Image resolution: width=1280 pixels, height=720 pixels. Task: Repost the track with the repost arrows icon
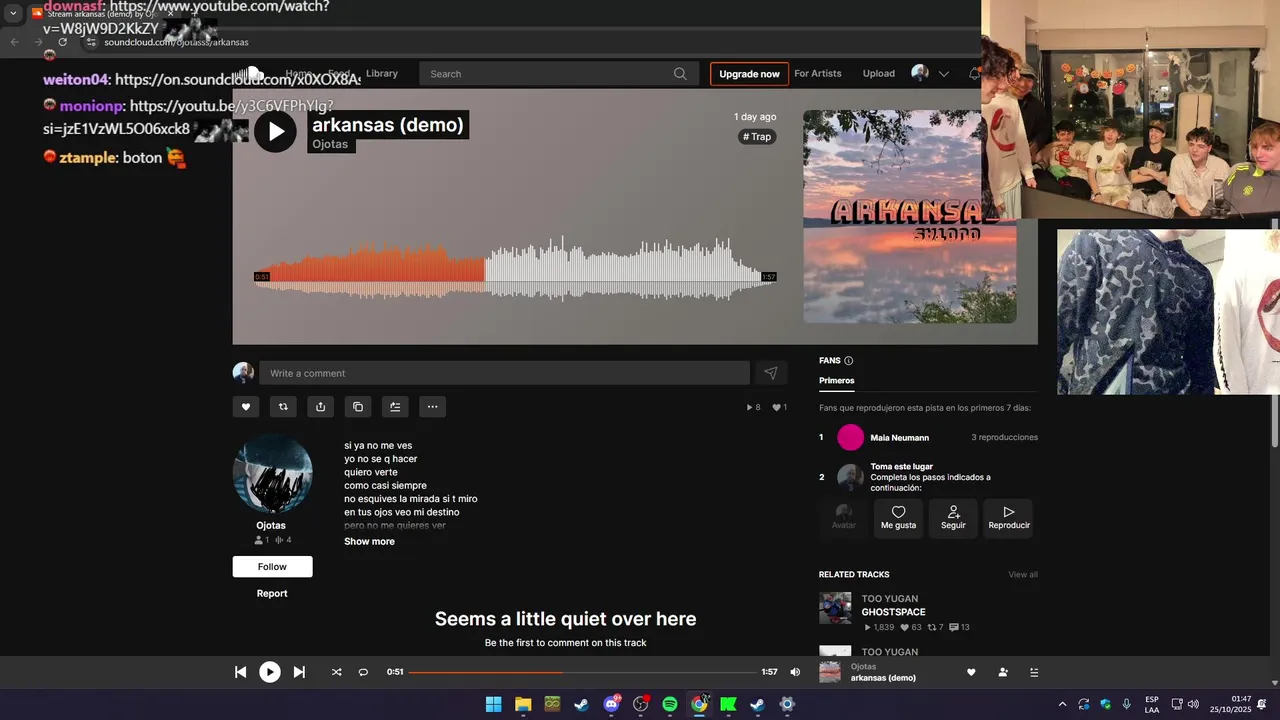(x=283, y=407)
